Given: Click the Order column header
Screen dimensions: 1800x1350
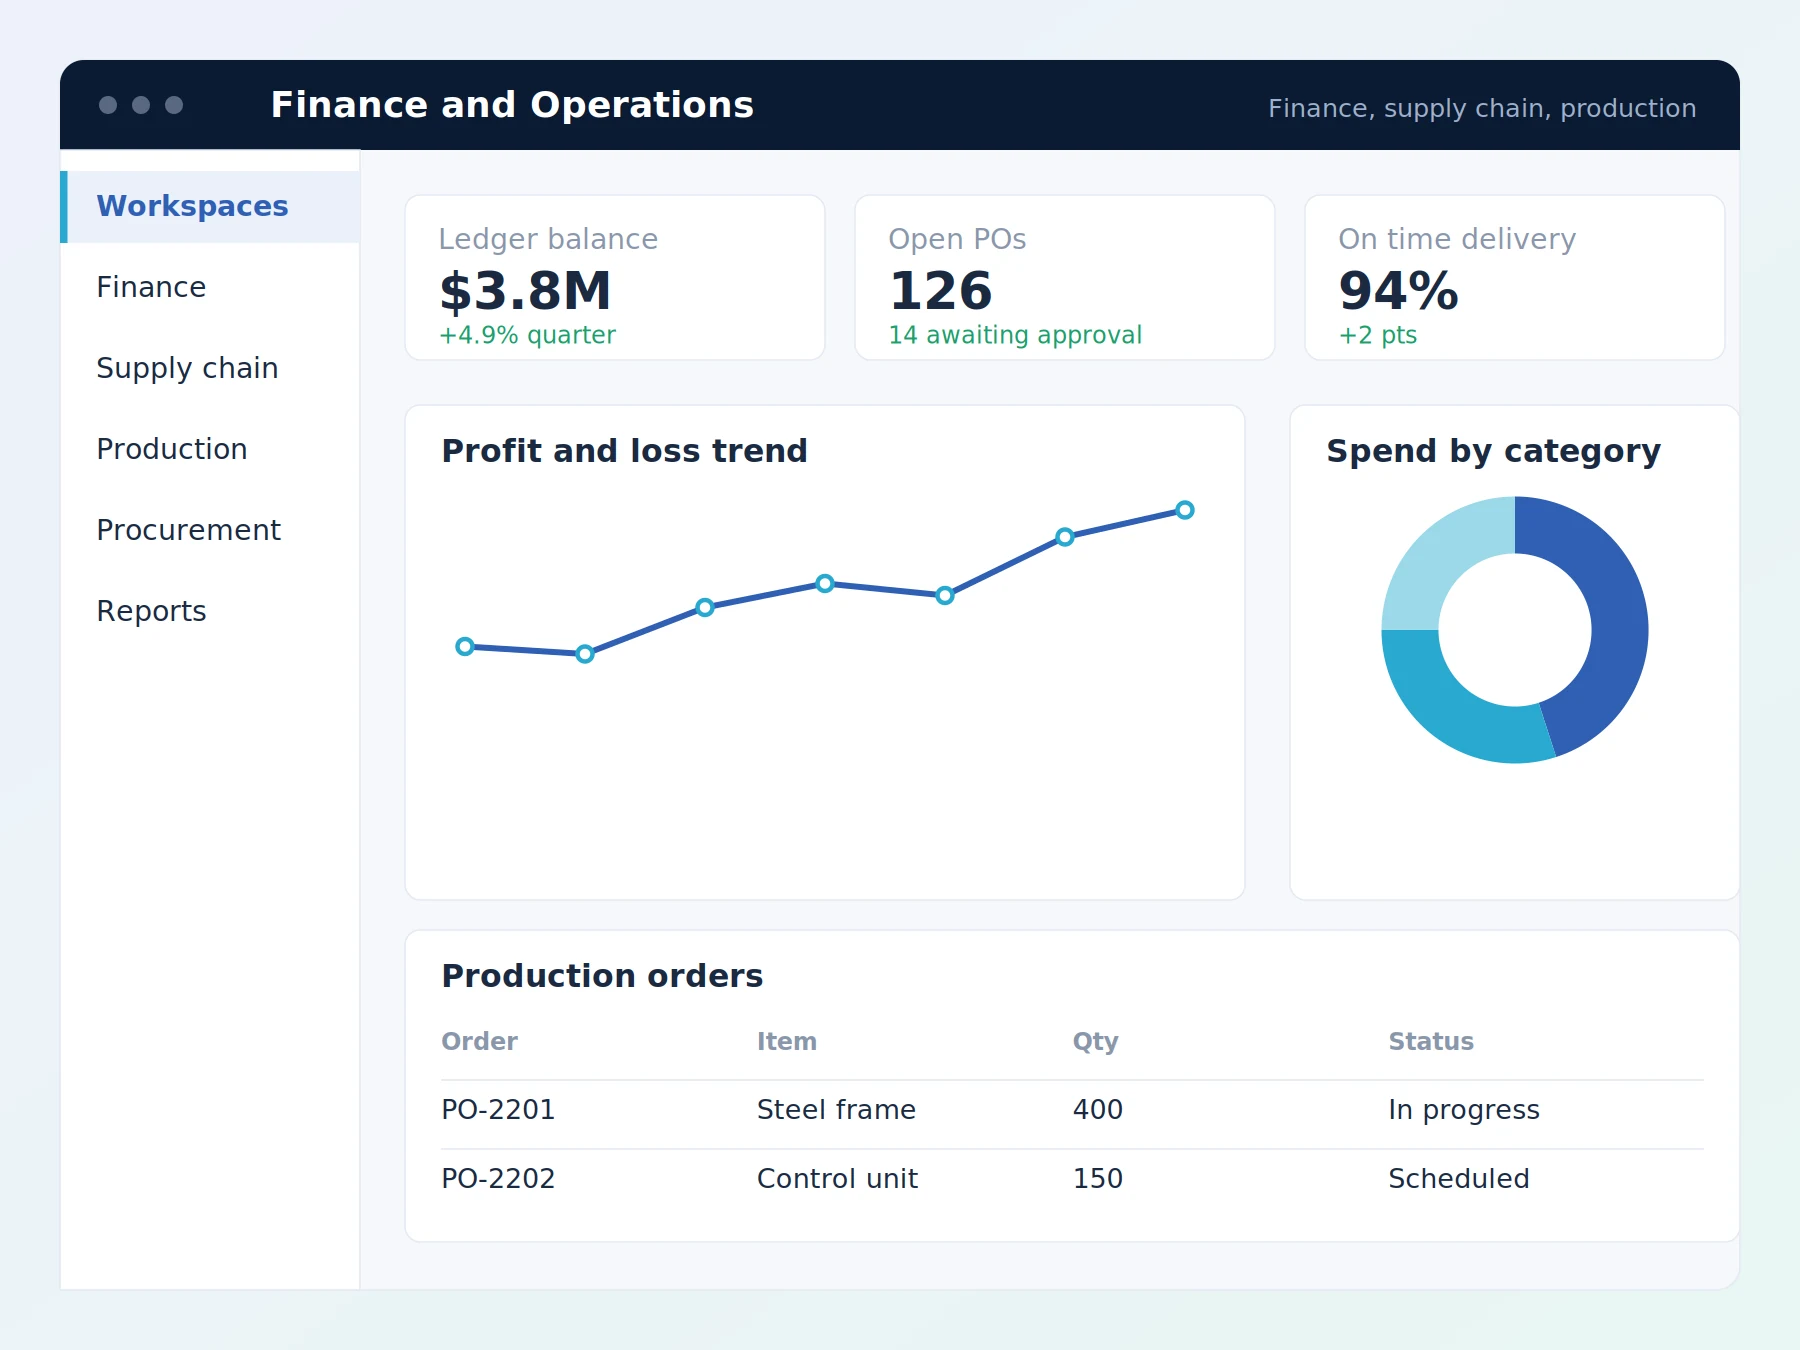Looking at the screenshot, I should 480,1042.
